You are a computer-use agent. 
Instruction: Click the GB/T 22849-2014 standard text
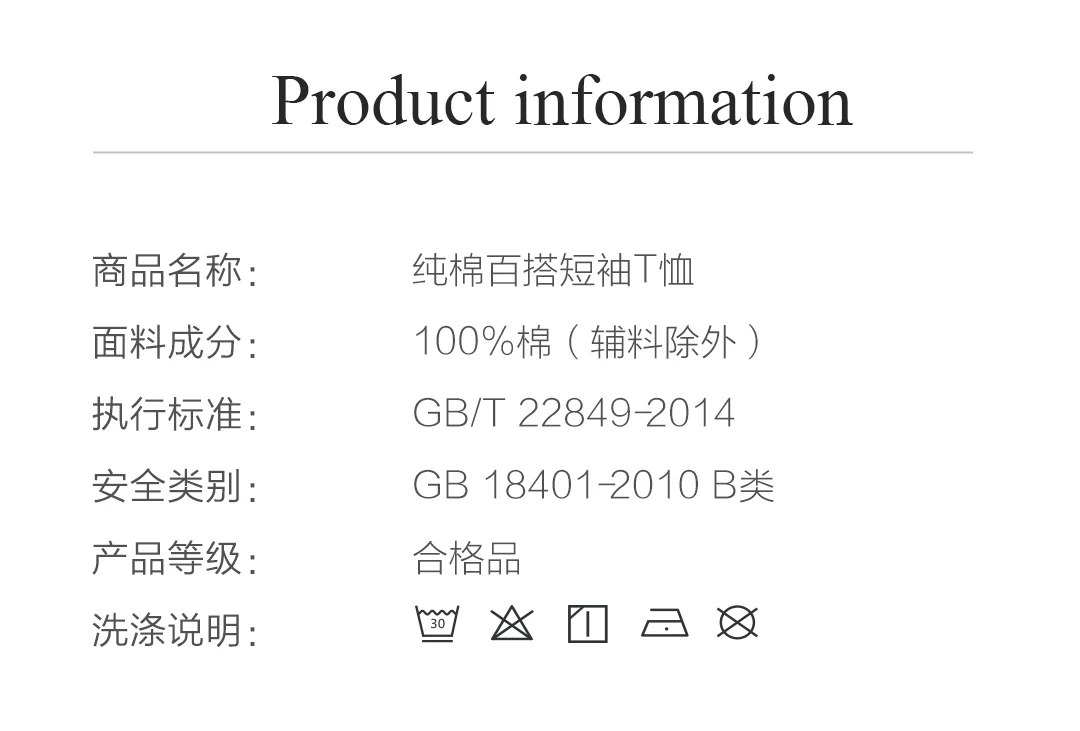[574, 413]
